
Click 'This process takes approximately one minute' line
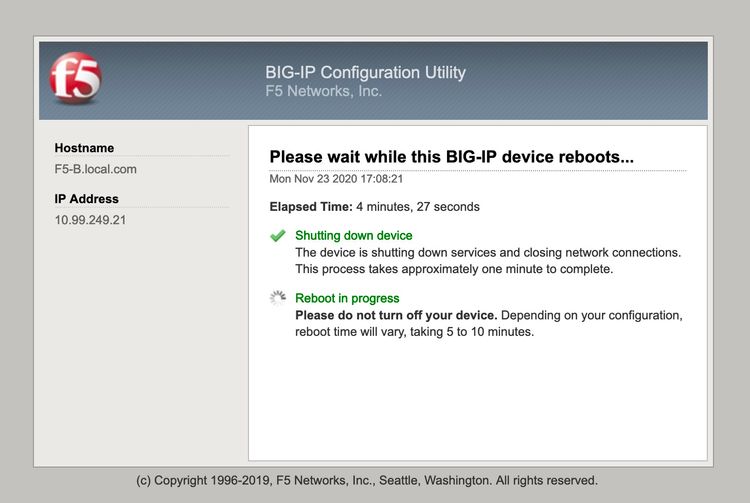(x=454, y=269)
